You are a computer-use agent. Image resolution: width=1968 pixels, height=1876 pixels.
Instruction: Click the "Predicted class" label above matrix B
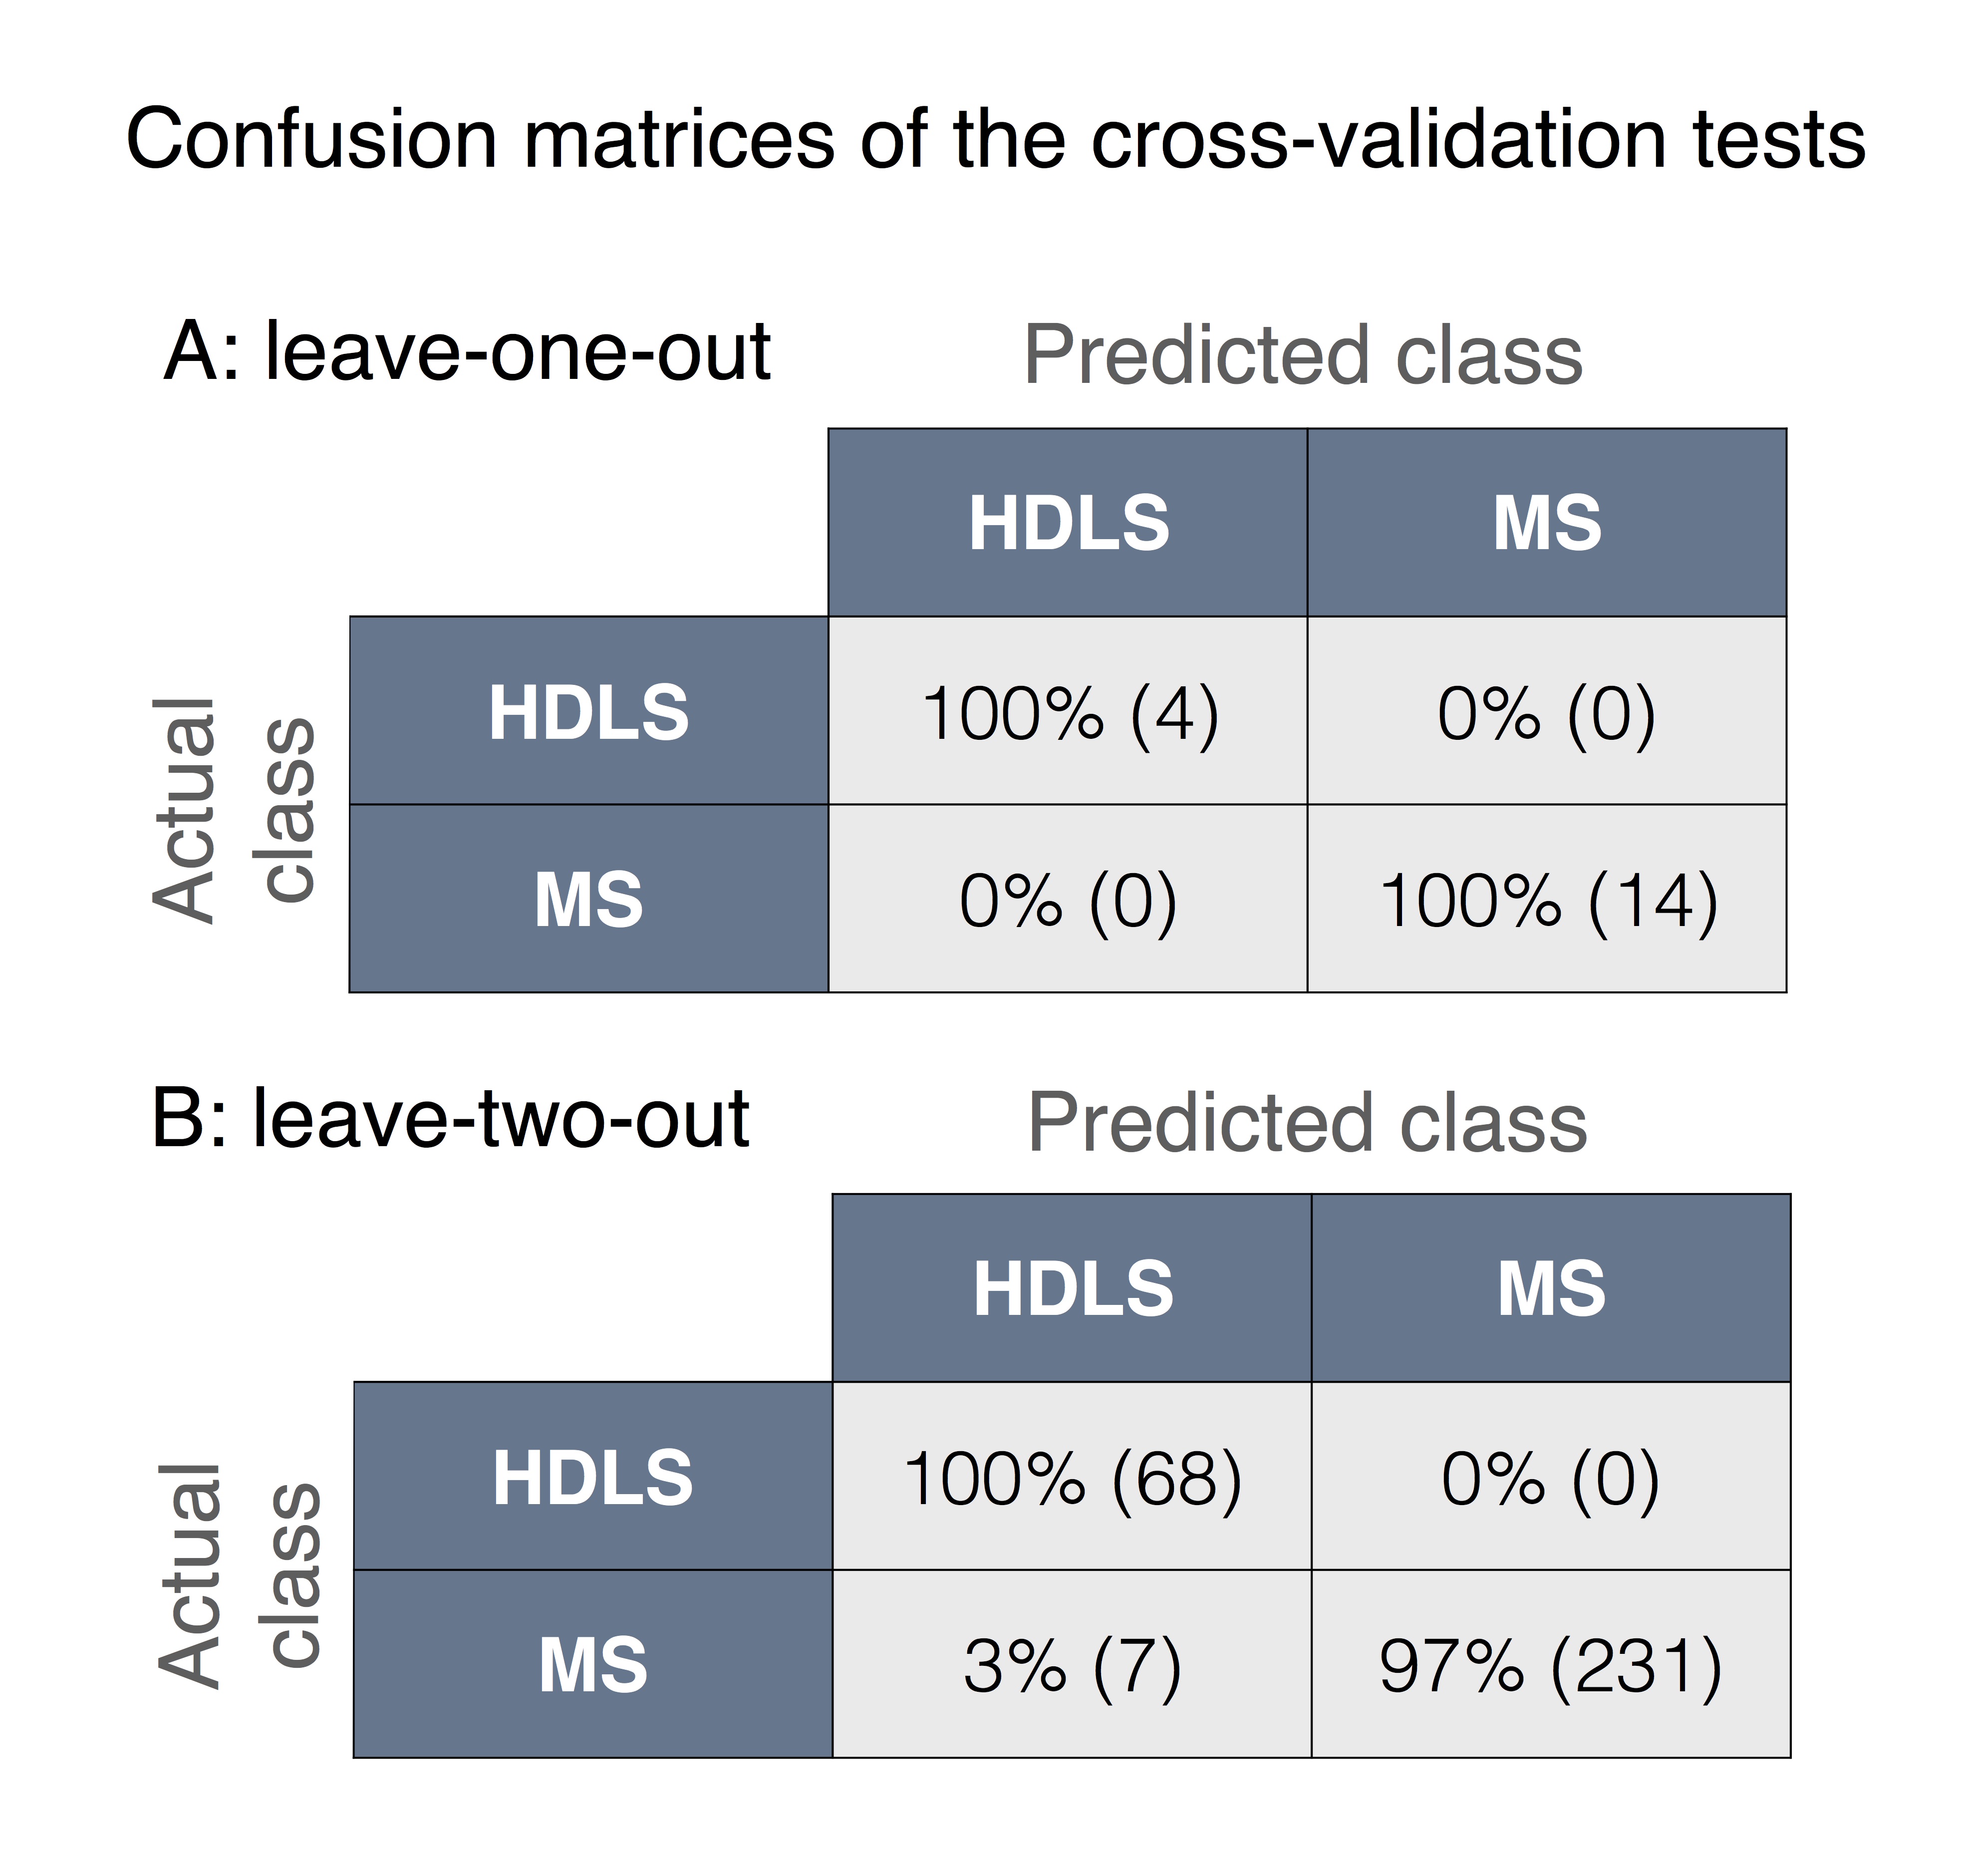click(1307, 1123)
